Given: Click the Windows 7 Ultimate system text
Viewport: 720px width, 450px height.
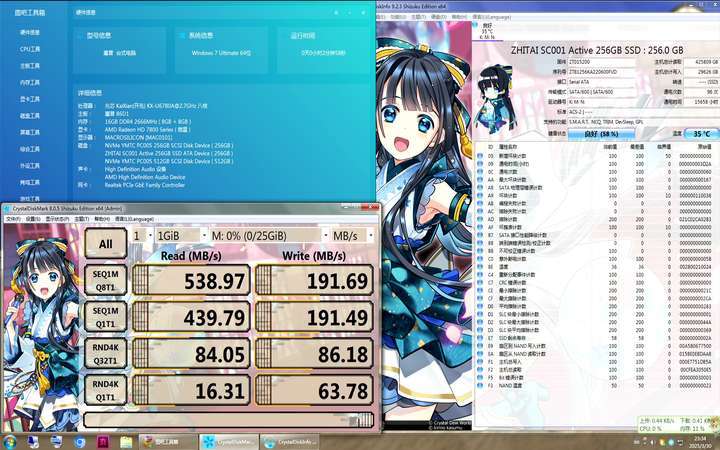Looking at the screenshot, I should tap(221, 53).
